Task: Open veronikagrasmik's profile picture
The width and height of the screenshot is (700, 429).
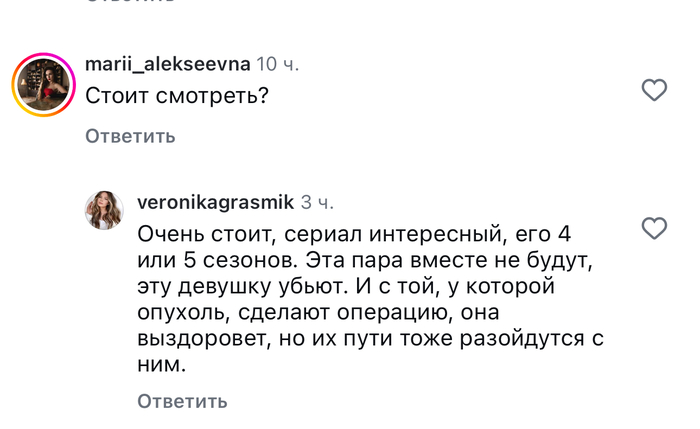Action: coord(104,210)
